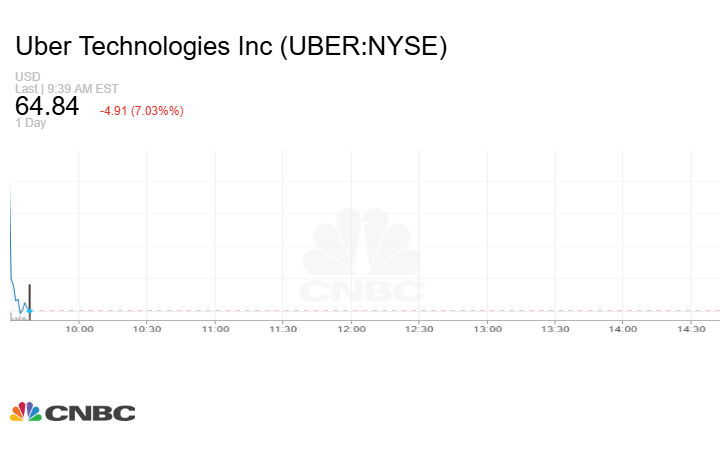Click the 13:00 time axis label
Viewport: 720px width, 450px height.
[x=487, y=328]
